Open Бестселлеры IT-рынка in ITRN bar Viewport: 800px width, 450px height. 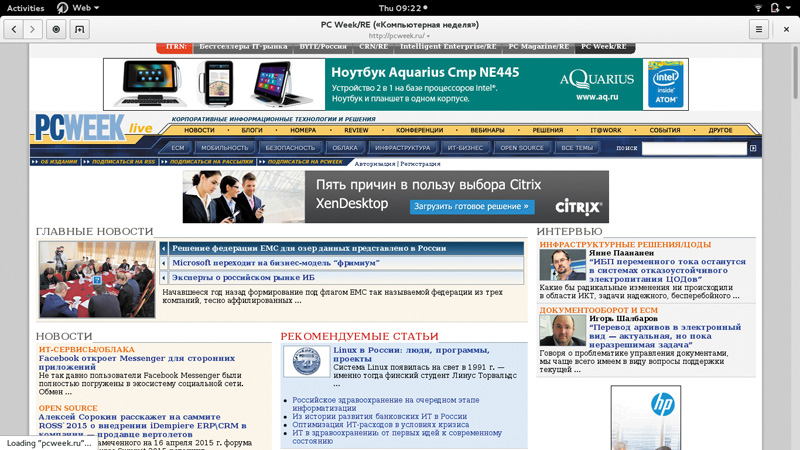pos(243,46)
